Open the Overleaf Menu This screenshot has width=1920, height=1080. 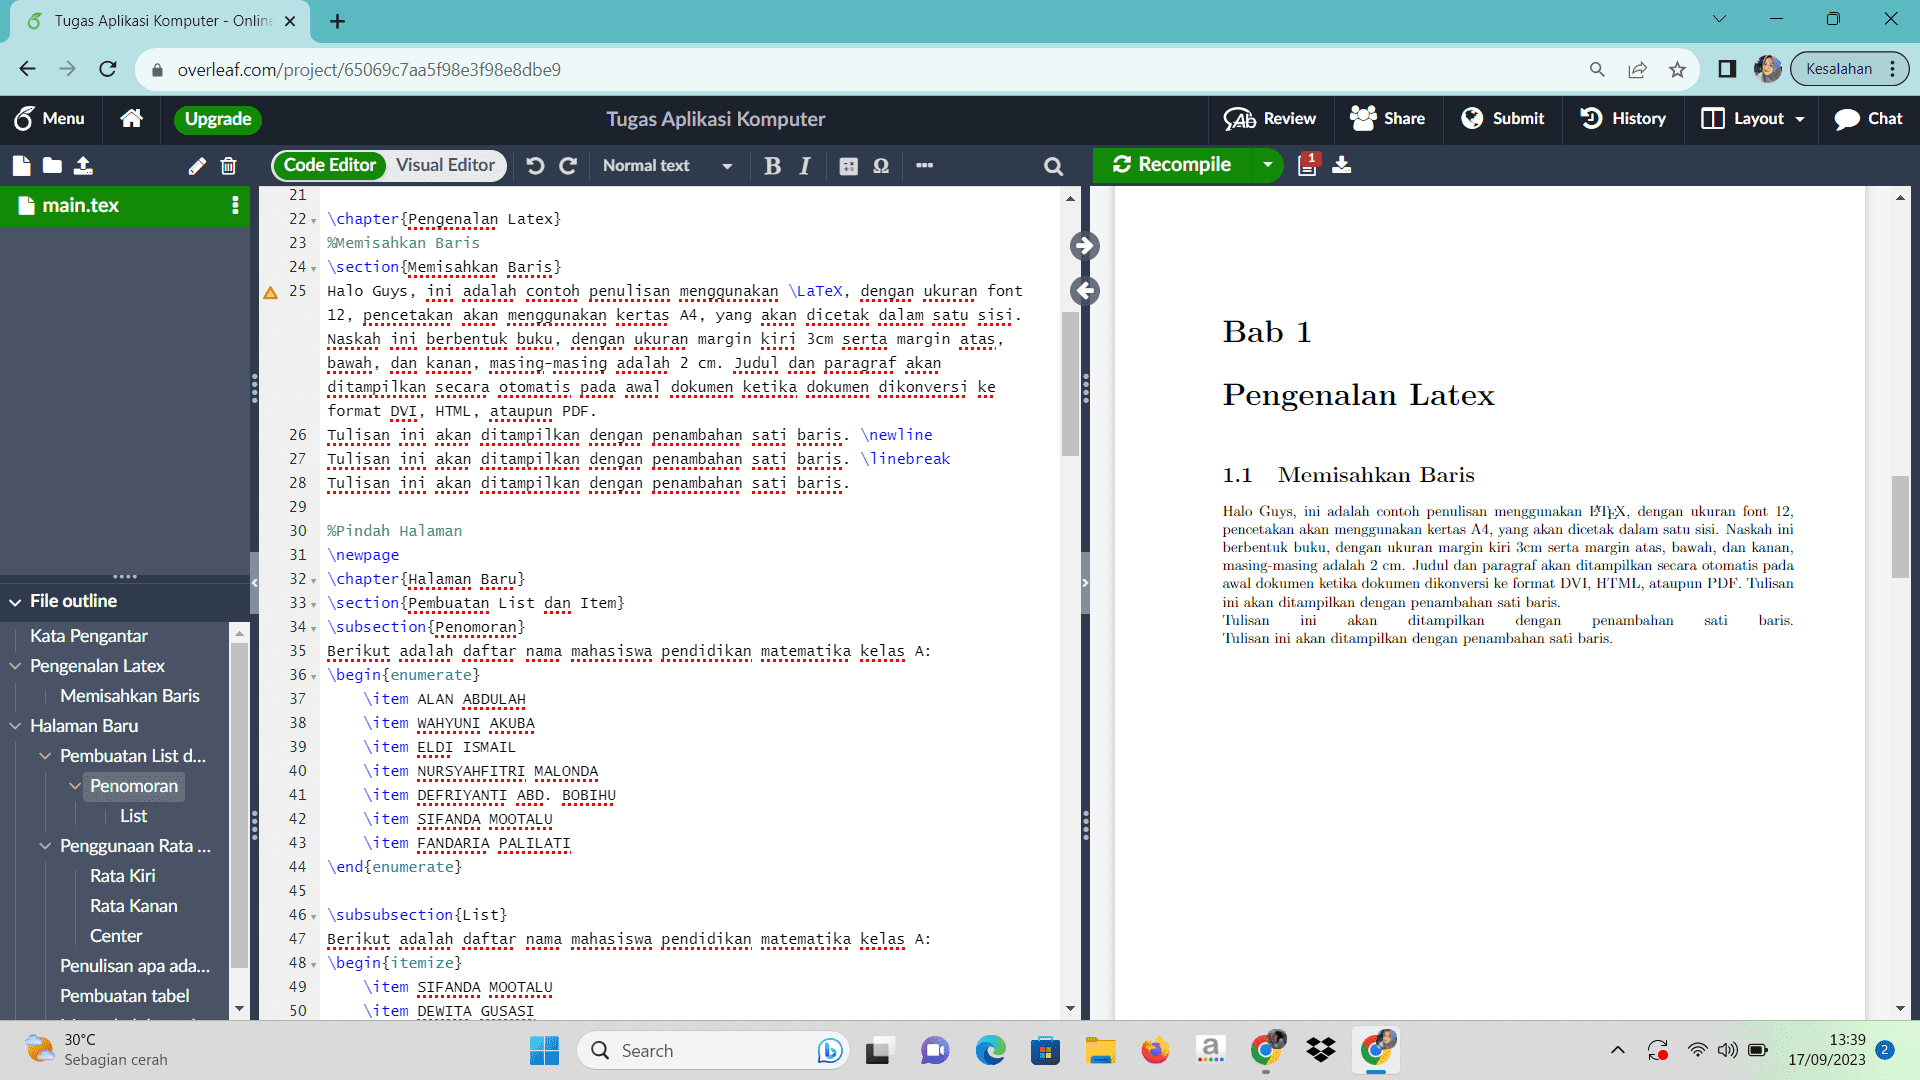pyautogui.click(x=49, y=118)
